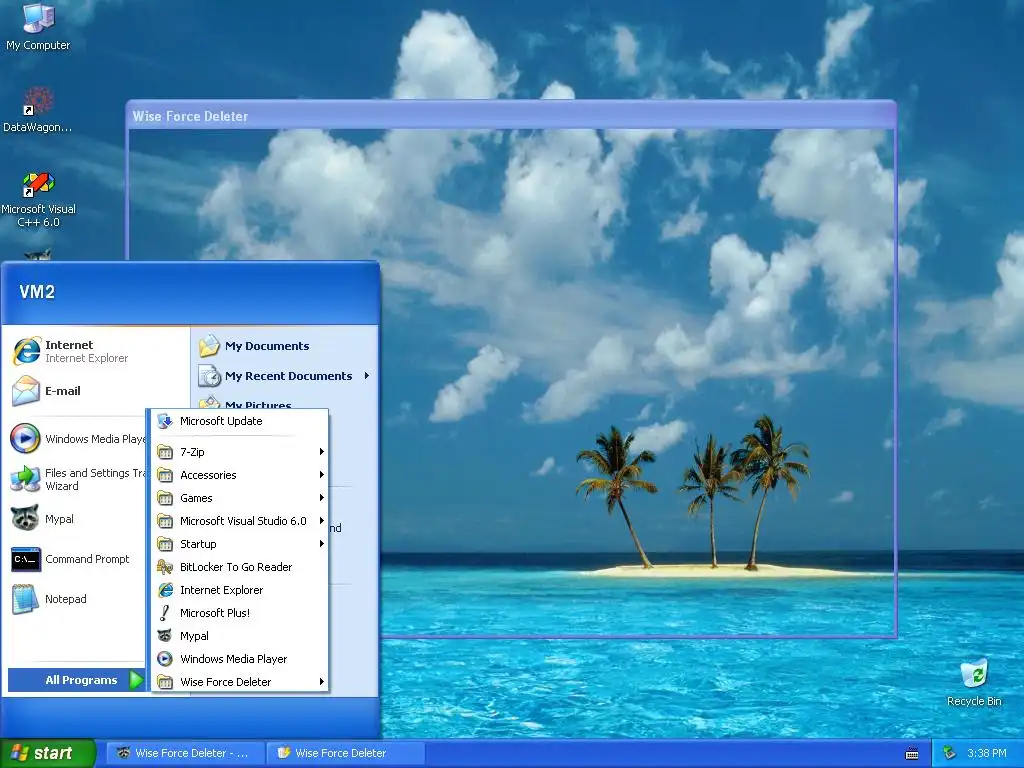Expand My Recent Documents submenu arrow
This screenshot has height=768, width=1024.
tap(367, 376)
